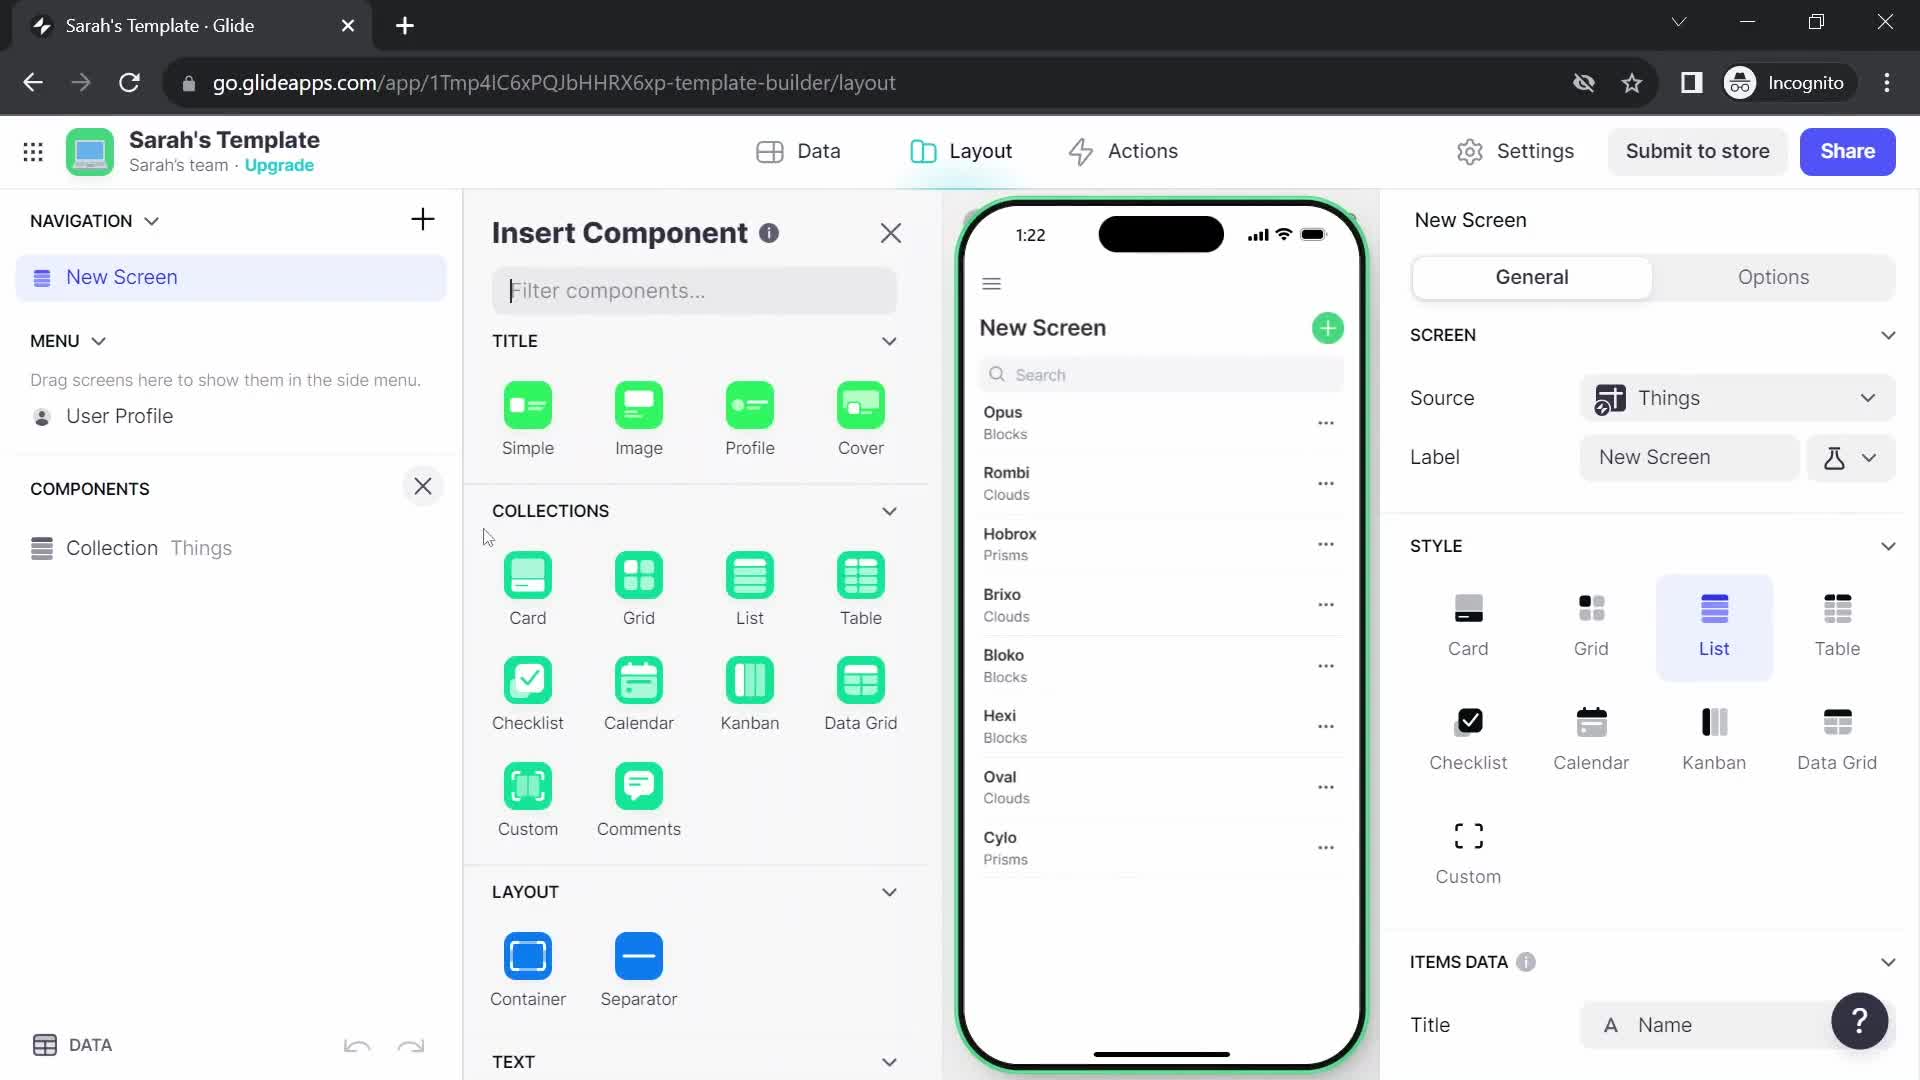Choose Card style in right panel
1920x1080 pixels.
tap(1468, 627)
